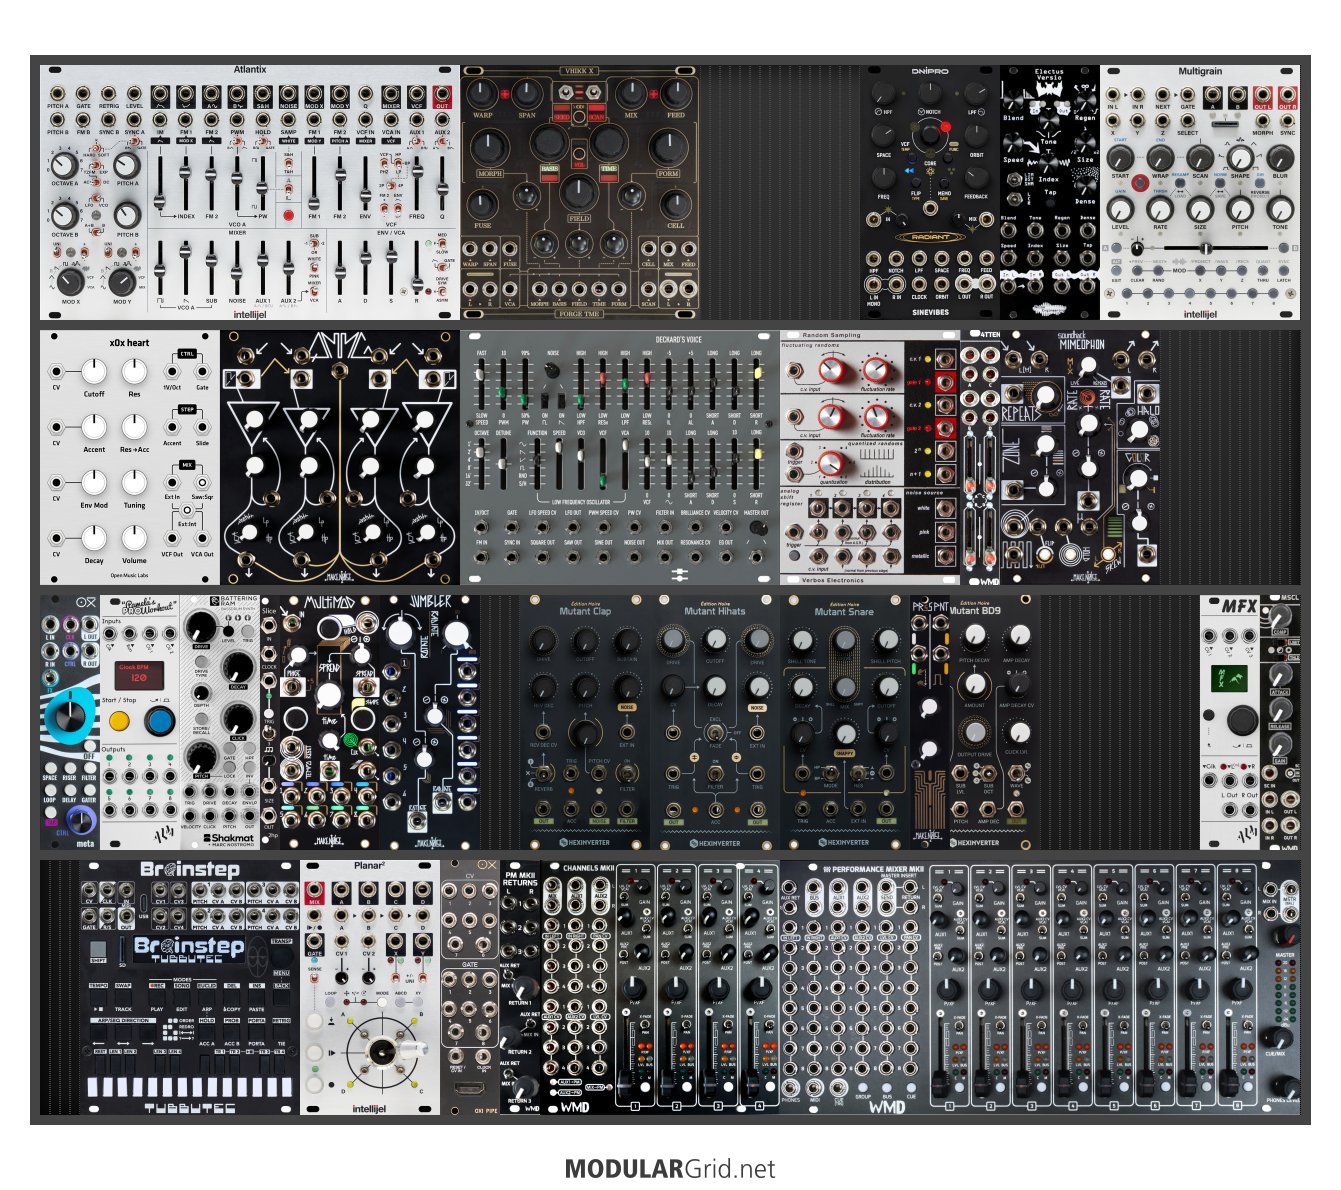Turn Pamela's blue encoder knob
Image resolution: width=1341 pixels, height=1190 pixels.
click(159, 720)
